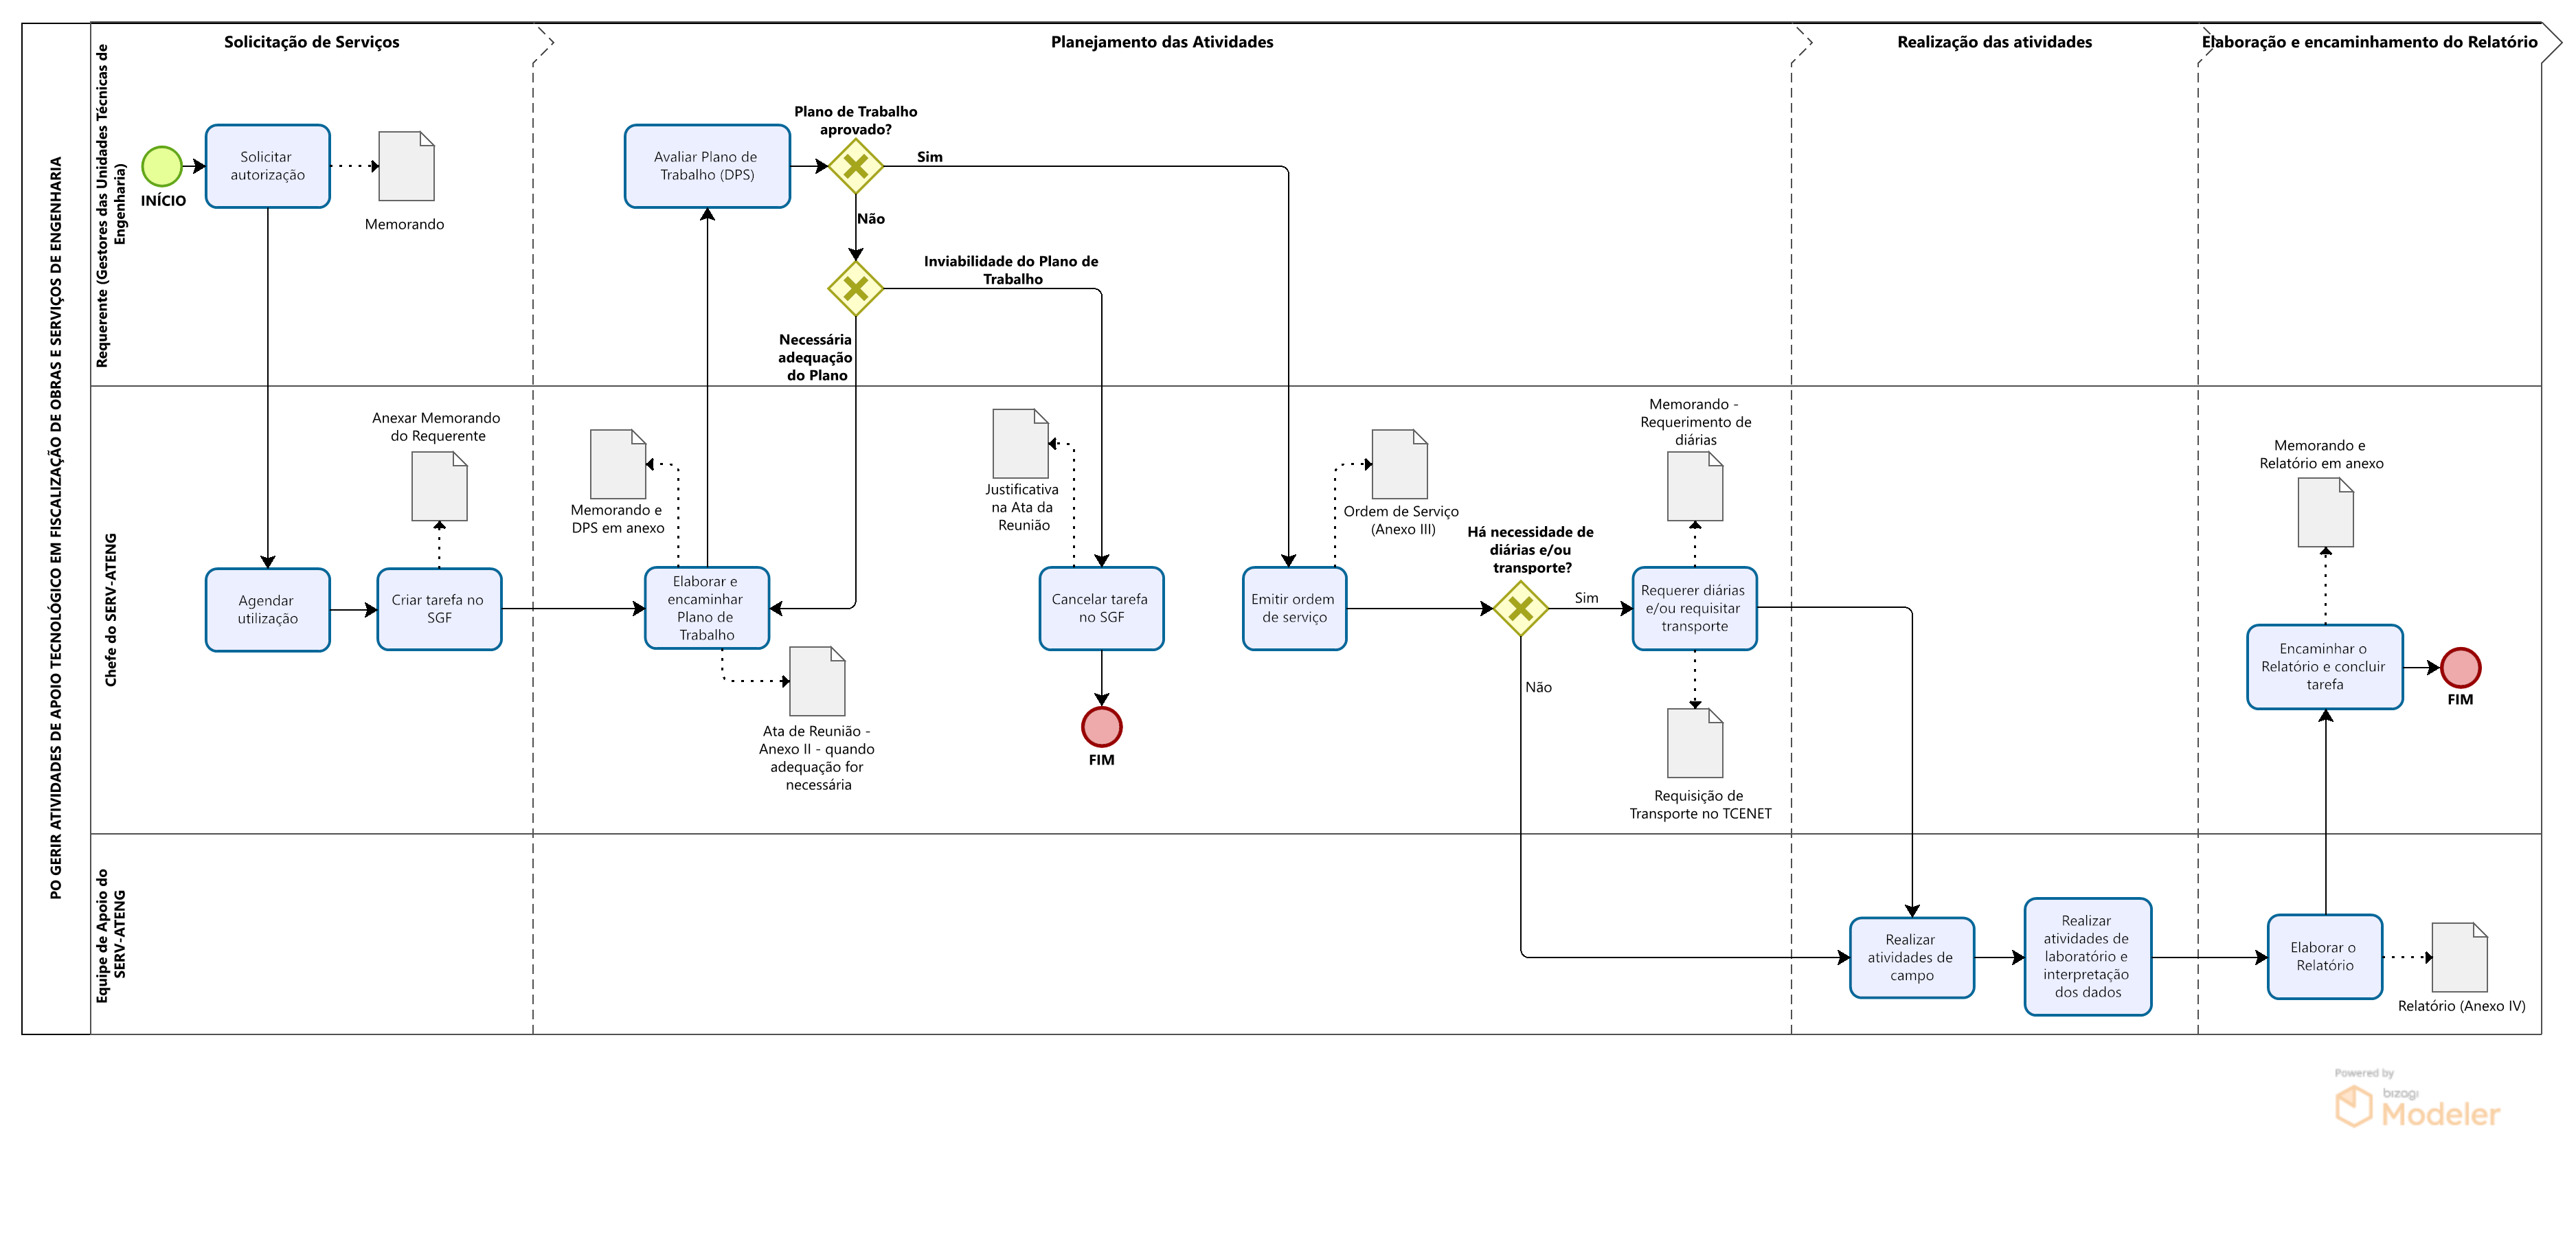
Task: Select the Inviabilidade do Plano de Trabalho gateway
Action: (855, 289)
